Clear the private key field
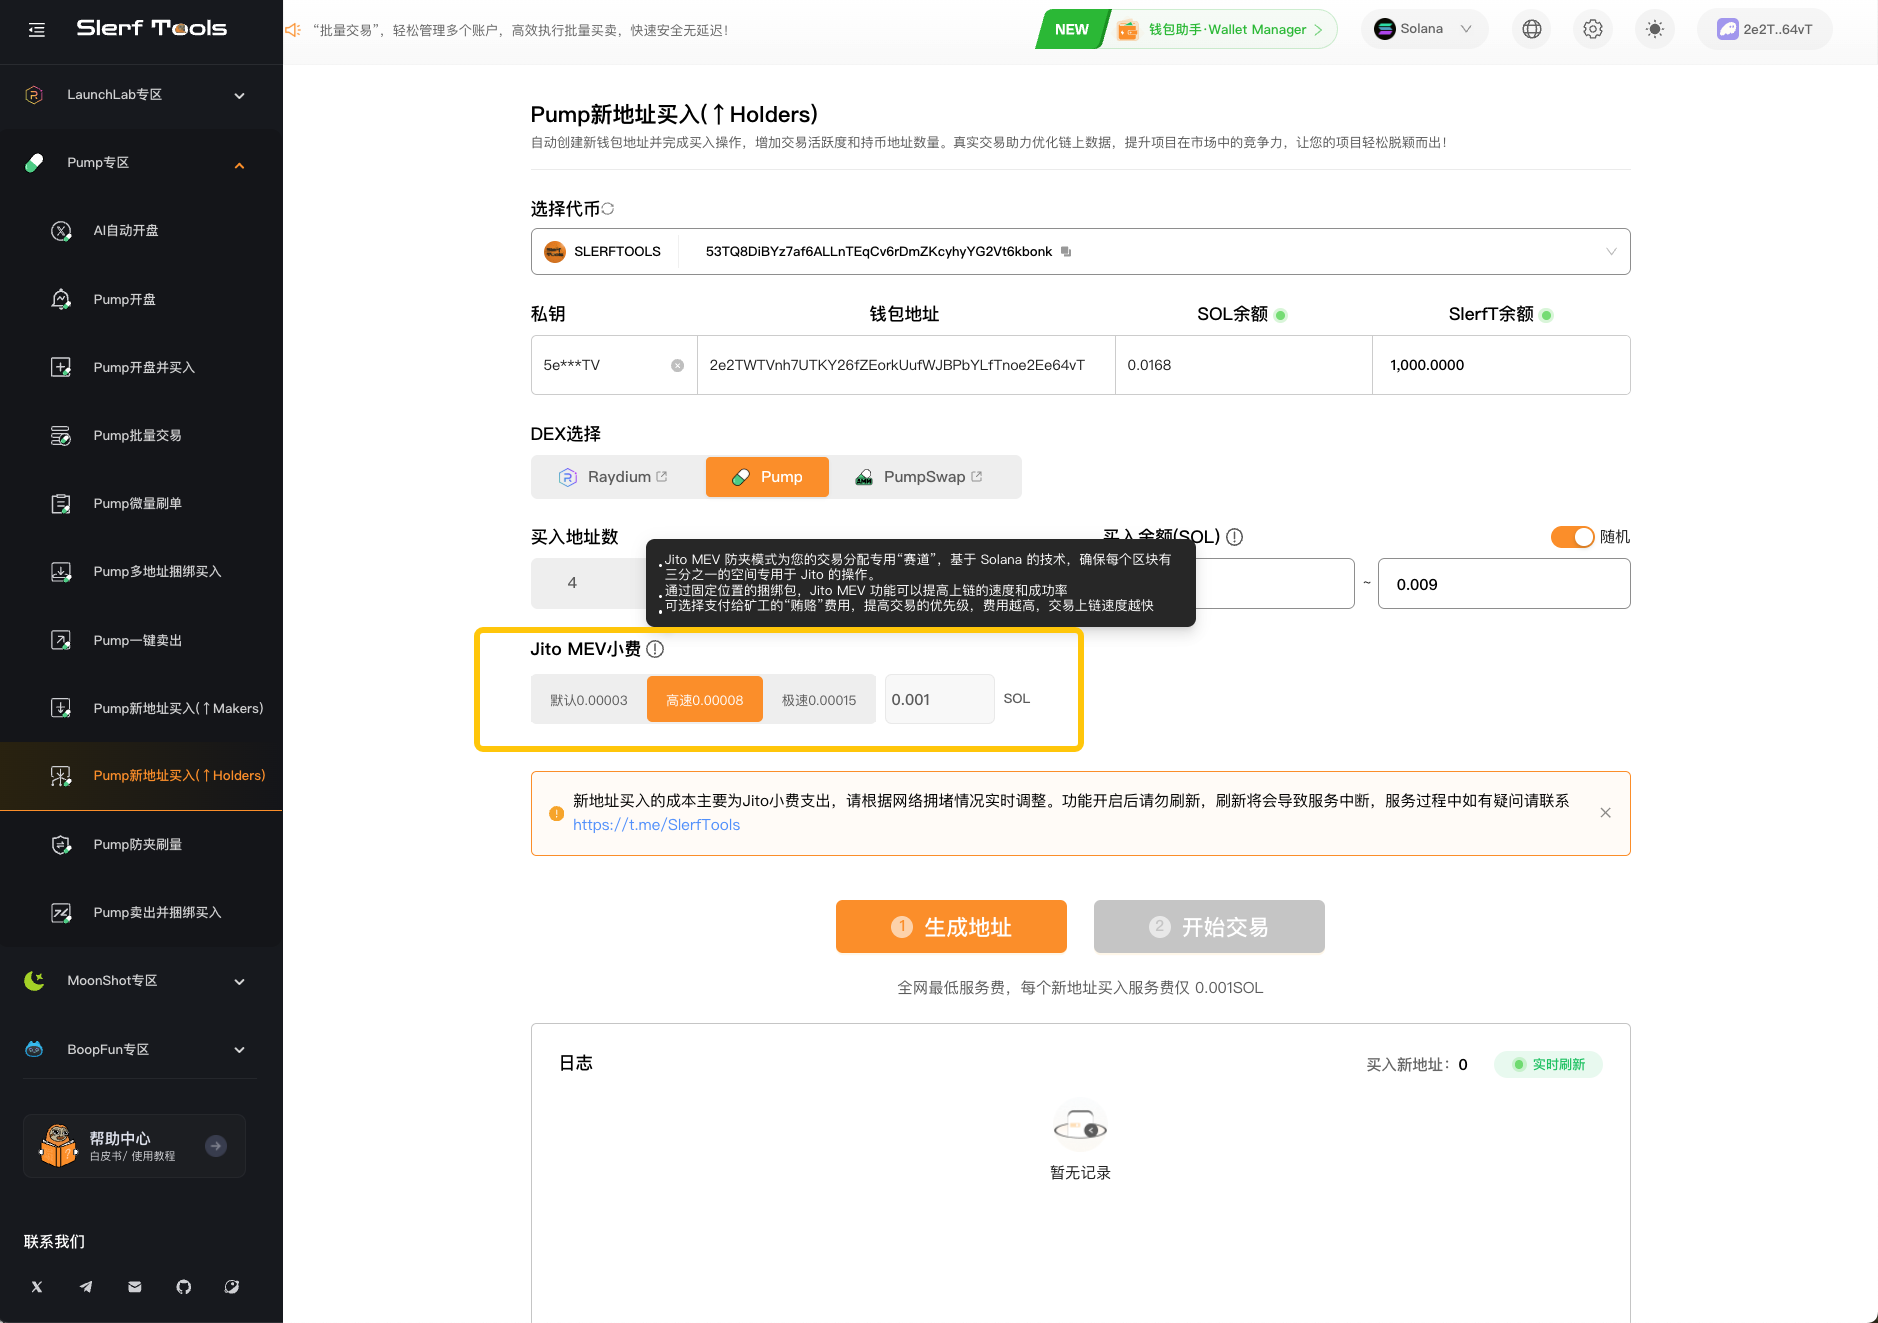The width and height of the screenshot is (1878, 1323). pos(677,366)
